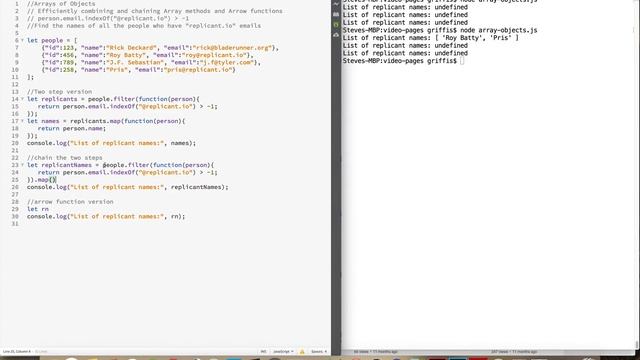
Task: Click the Line 25, Column cursor position indicator
Action: point(17,351)
